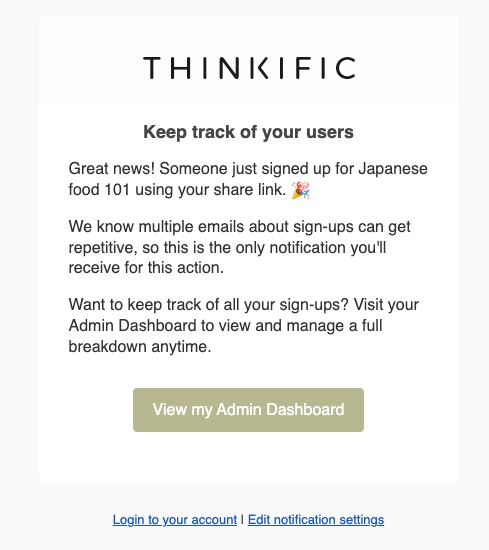Click the words Great news! at paragraph start
Viewport: 489px width, 550px height.
pyautogui.click(x=112, y=169)
